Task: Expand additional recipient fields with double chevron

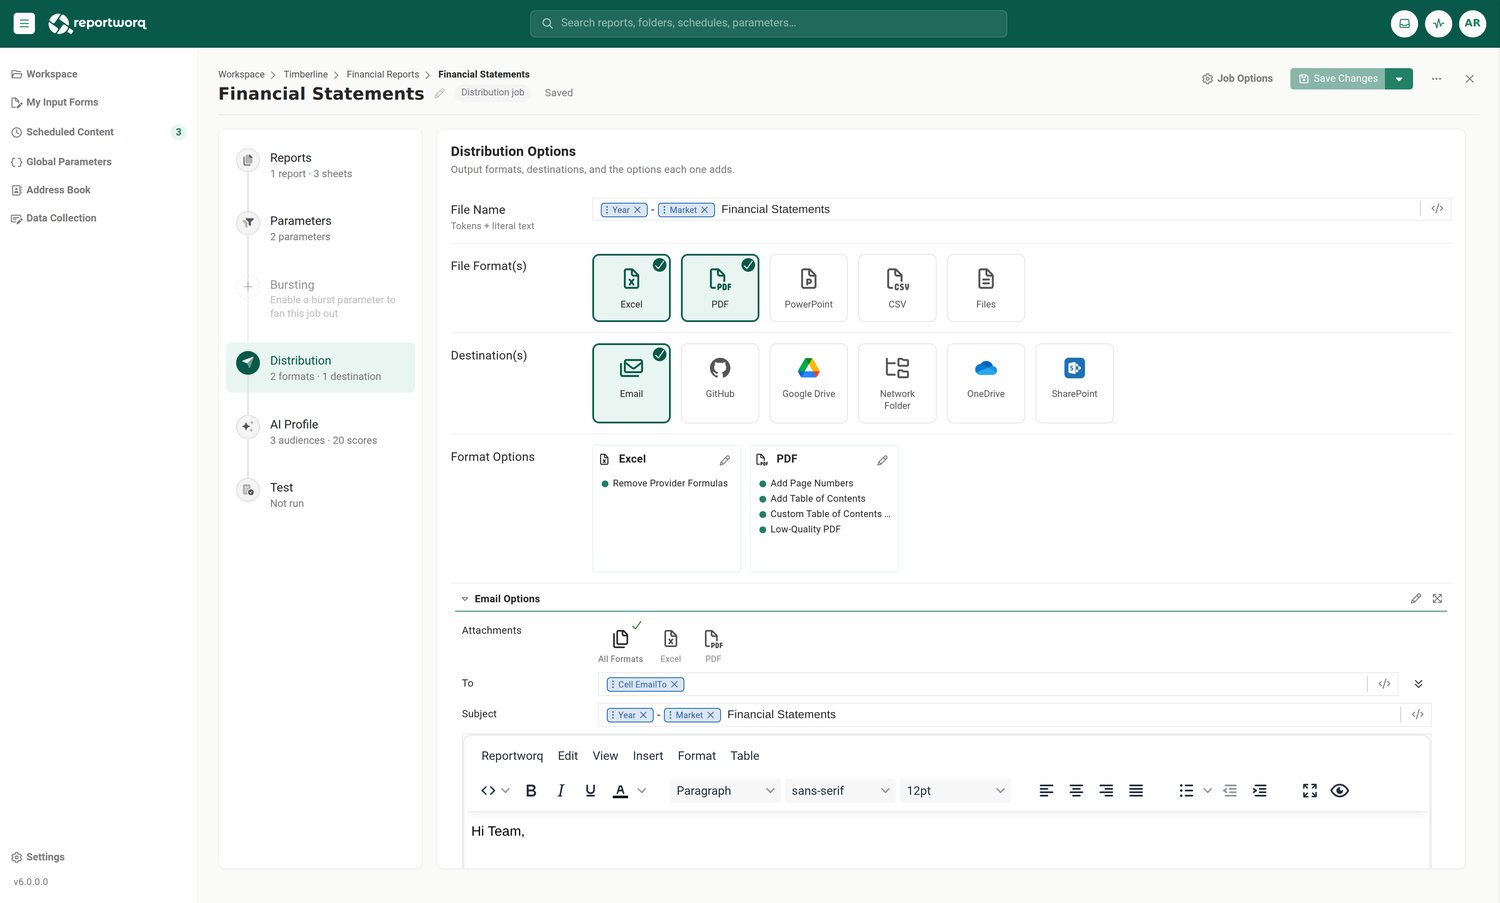Action: (1418, 684)
